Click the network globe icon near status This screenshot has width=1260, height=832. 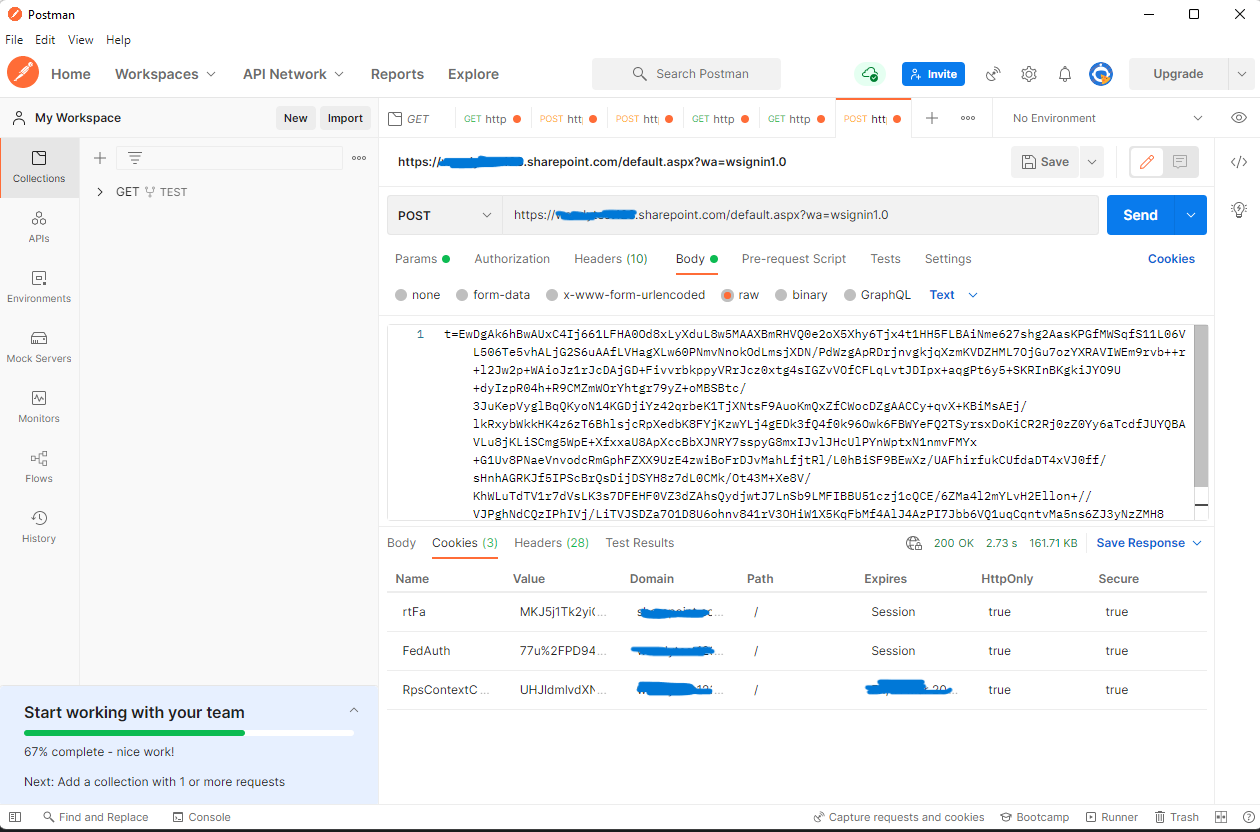(914, 543)
